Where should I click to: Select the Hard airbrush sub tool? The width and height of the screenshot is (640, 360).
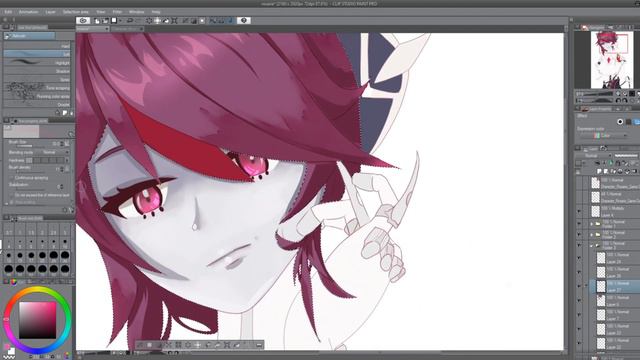(37, 46)
